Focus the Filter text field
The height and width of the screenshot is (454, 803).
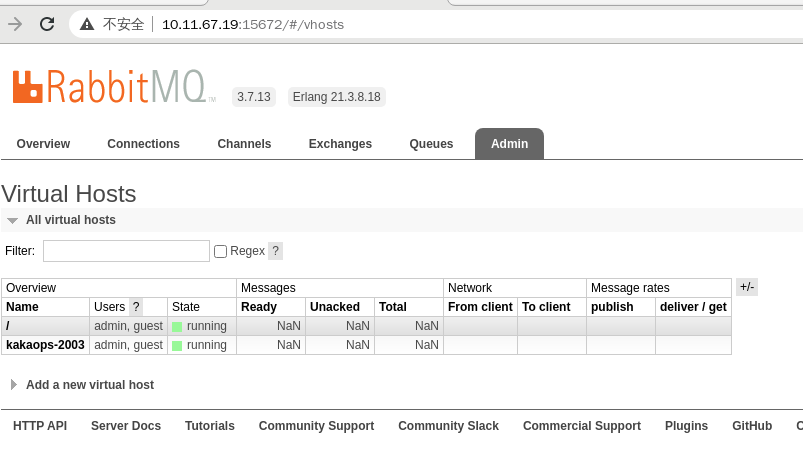(x=126, y=251)
